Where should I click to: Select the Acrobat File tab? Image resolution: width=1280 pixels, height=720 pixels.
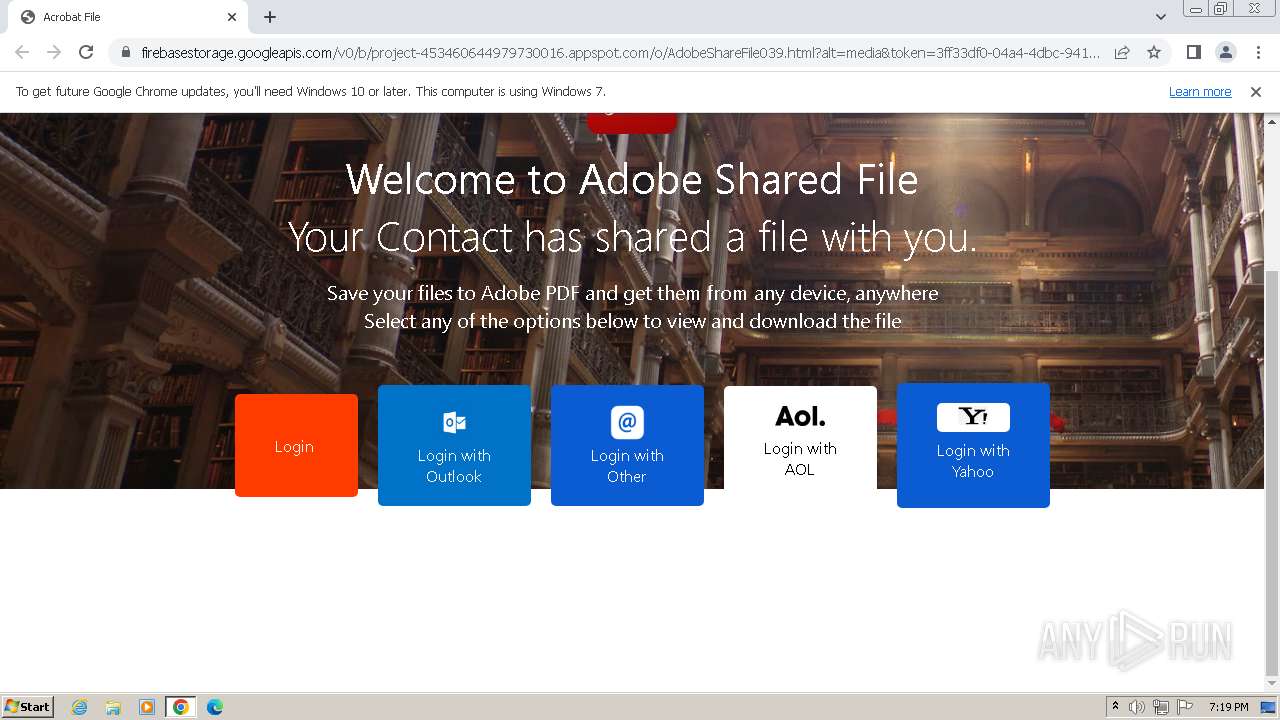126,17
